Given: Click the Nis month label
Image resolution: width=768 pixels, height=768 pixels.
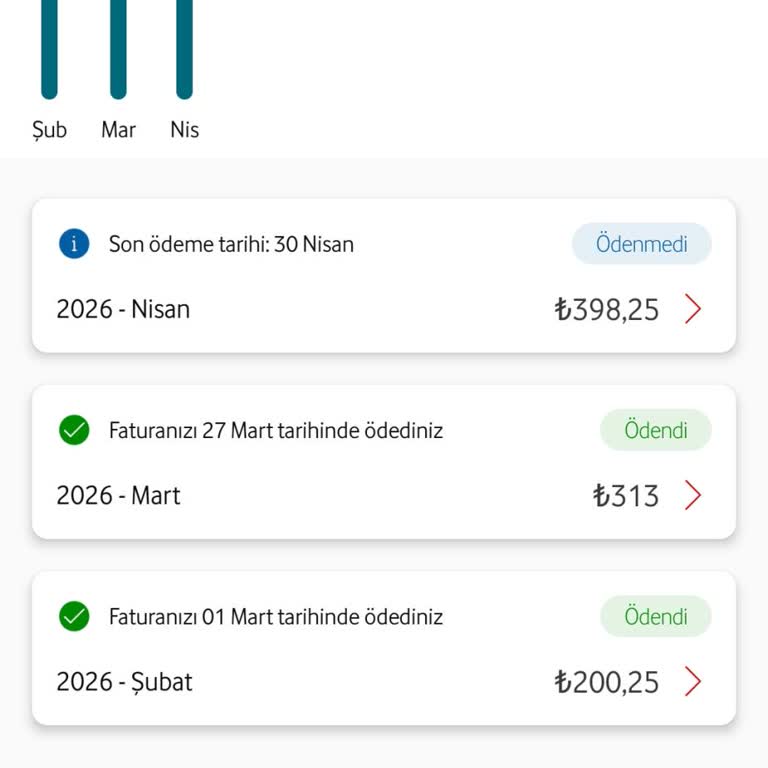Looking at the screenshot, I should click(x=184, y=130).
